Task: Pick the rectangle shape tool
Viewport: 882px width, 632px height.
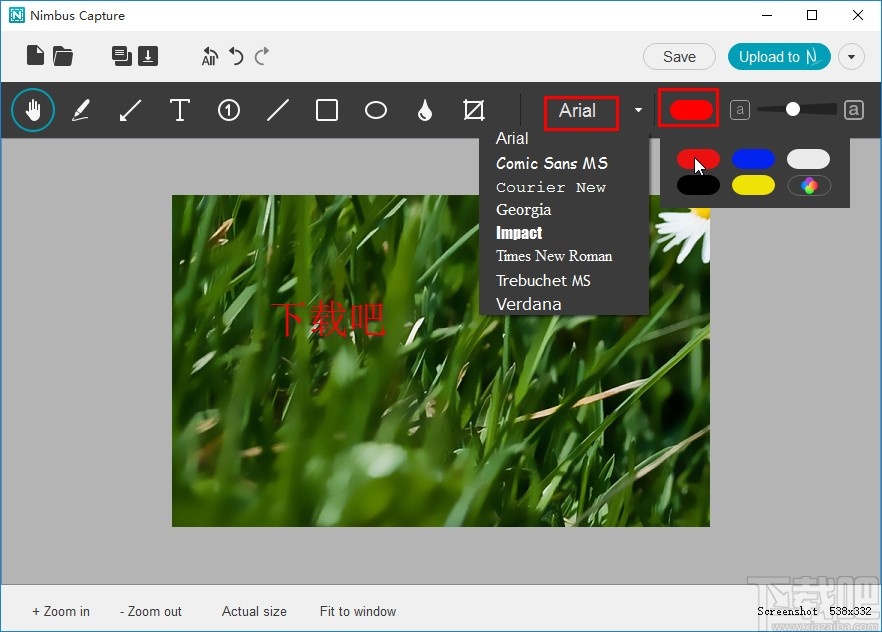Action: [327, 111]
